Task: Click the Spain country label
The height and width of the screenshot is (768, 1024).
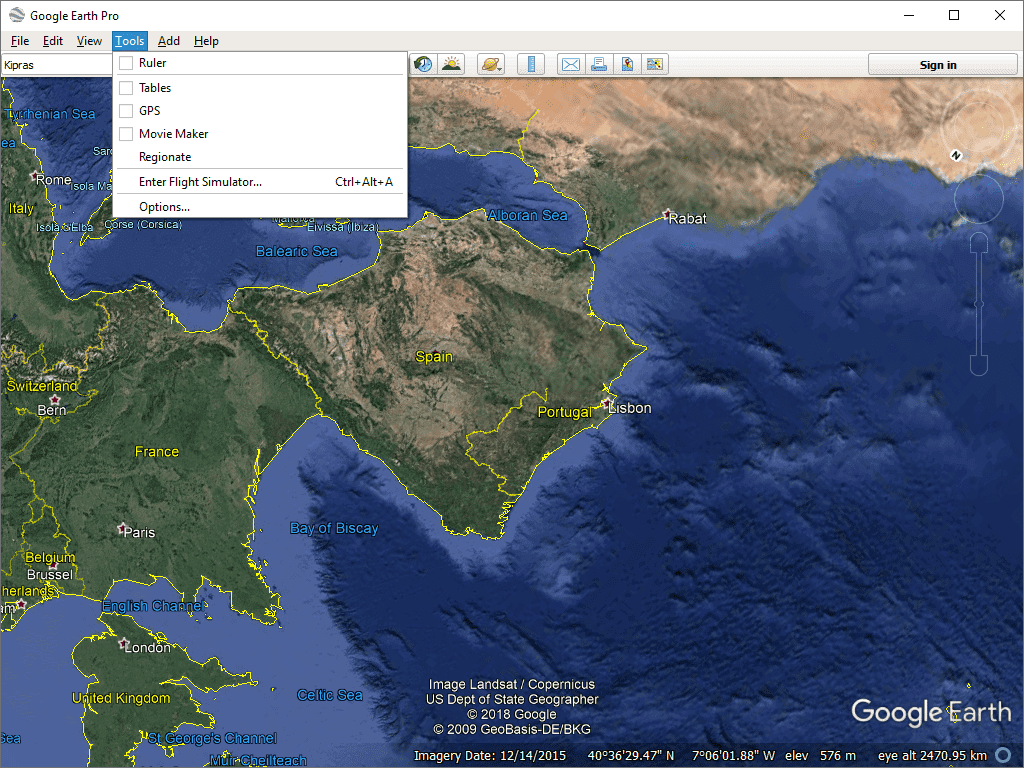Action: point(434,357)
